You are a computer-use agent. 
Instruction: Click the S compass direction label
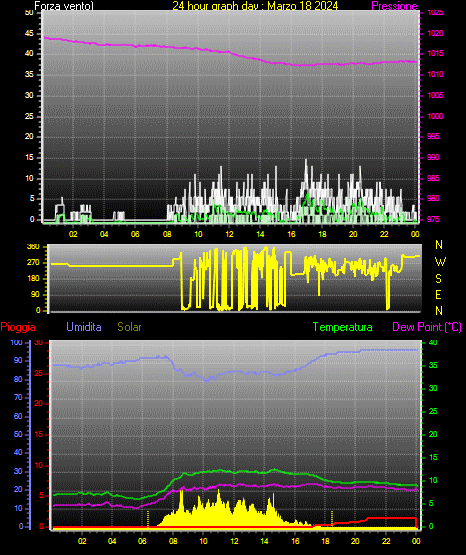coord(438,279)
